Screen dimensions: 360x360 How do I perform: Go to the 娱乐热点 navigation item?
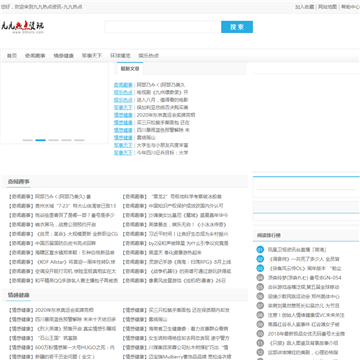(x=149, y=56)
